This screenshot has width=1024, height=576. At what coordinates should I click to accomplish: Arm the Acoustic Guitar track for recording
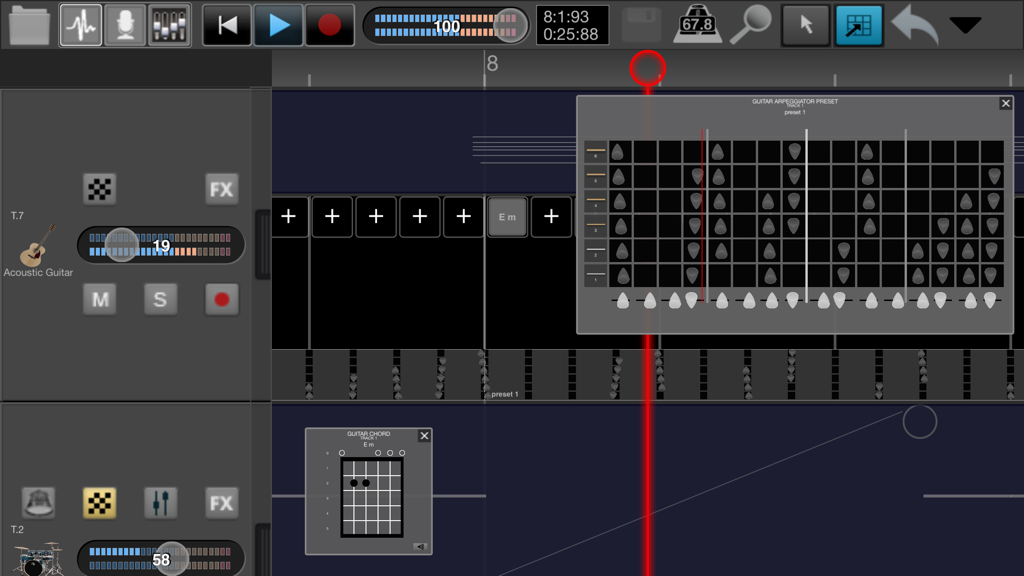(x=221, y=299)
